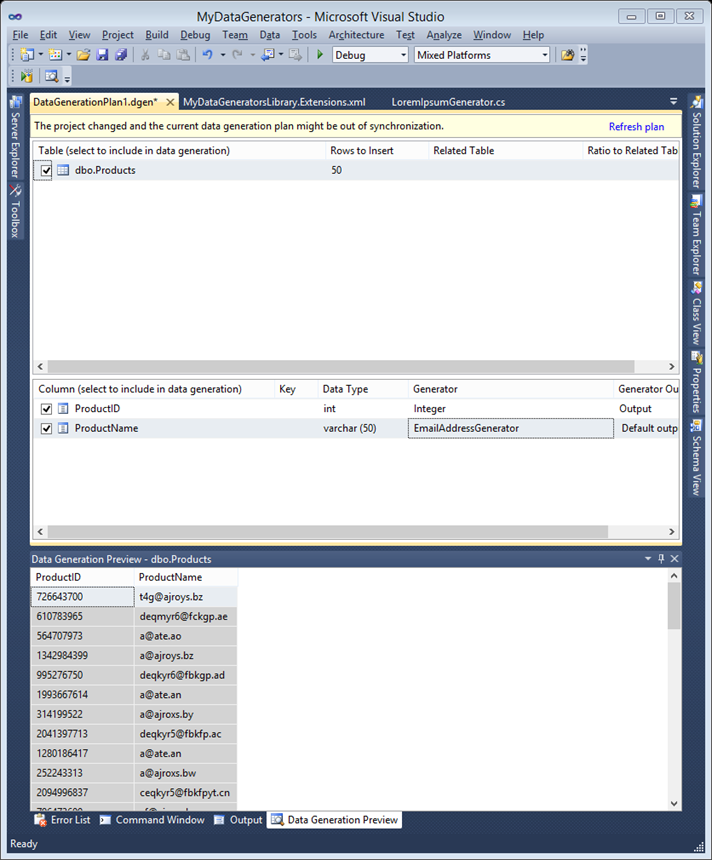712x860 pixels.
Task: Open the Class View side tab
Action: click(697, 313)
